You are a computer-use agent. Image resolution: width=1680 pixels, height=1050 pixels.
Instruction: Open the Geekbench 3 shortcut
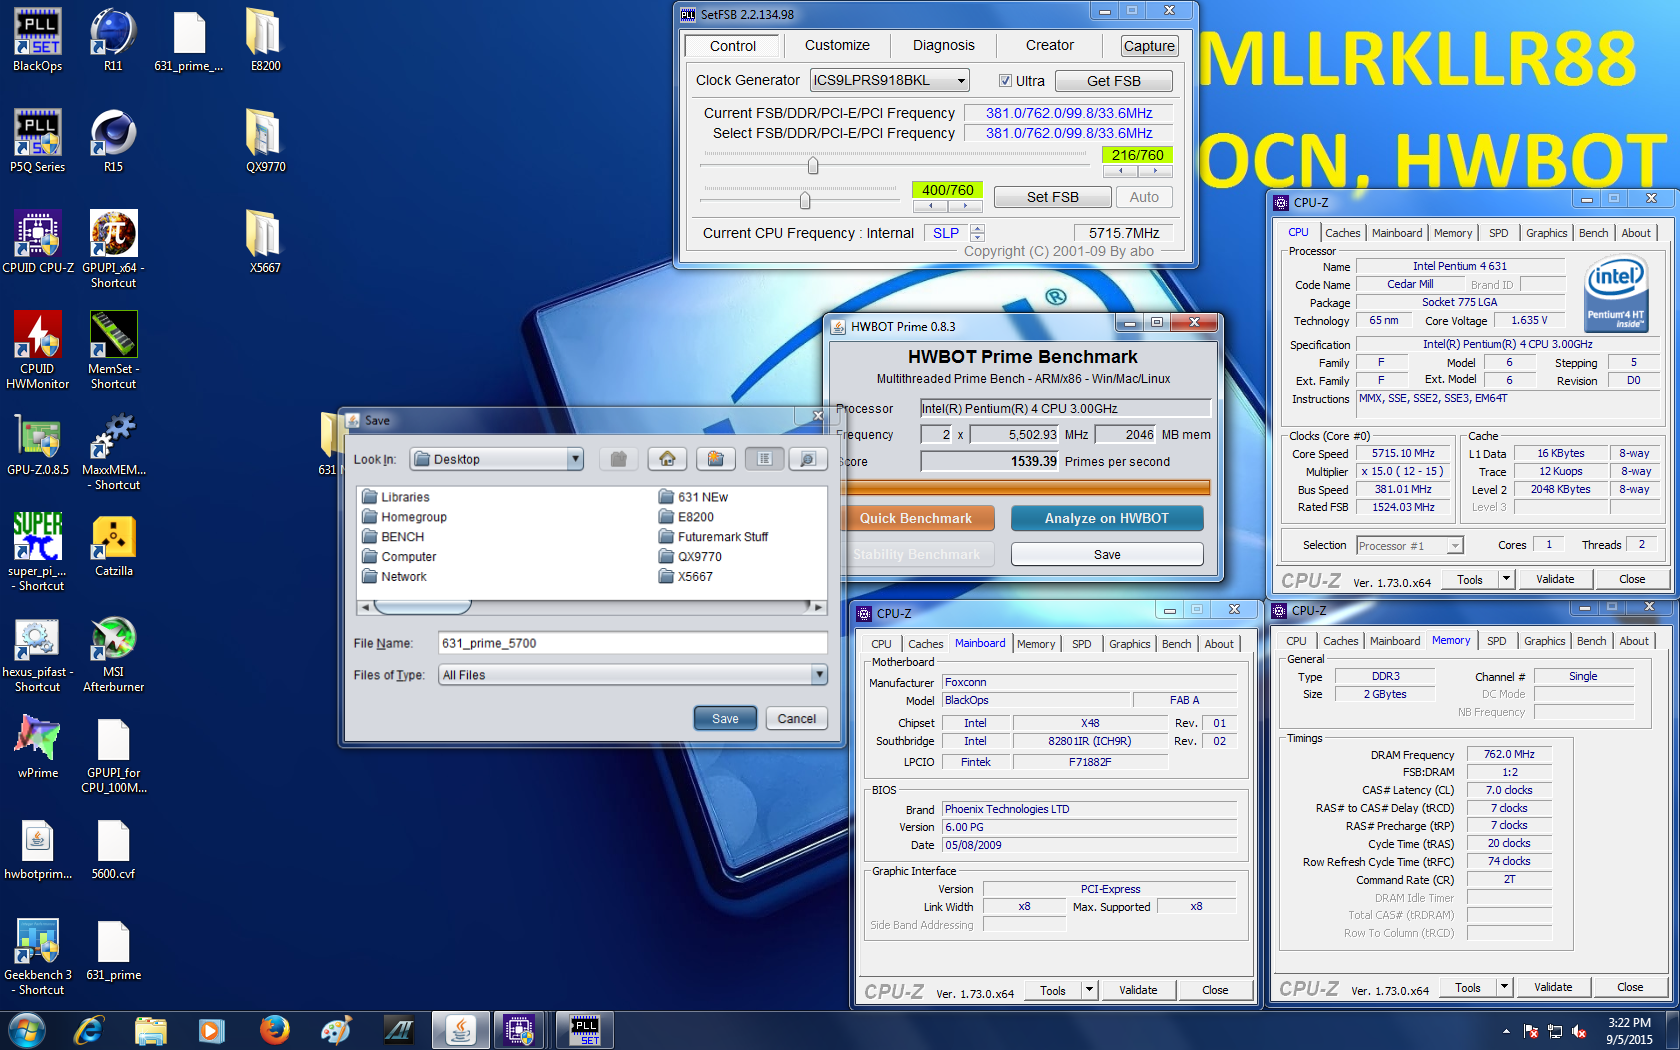[x=38, y=956]
